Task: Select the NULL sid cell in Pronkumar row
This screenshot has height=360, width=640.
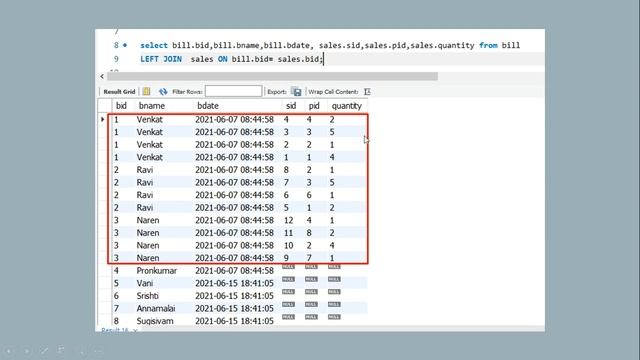Action: (x=288, y=267)
